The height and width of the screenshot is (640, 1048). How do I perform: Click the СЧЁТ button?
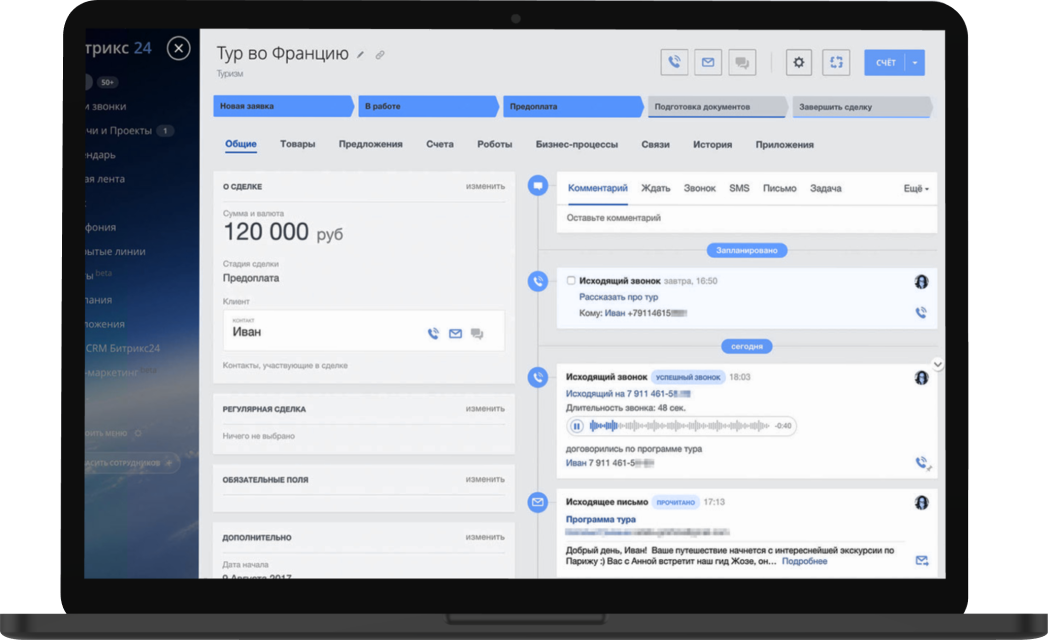coord(885,62)
